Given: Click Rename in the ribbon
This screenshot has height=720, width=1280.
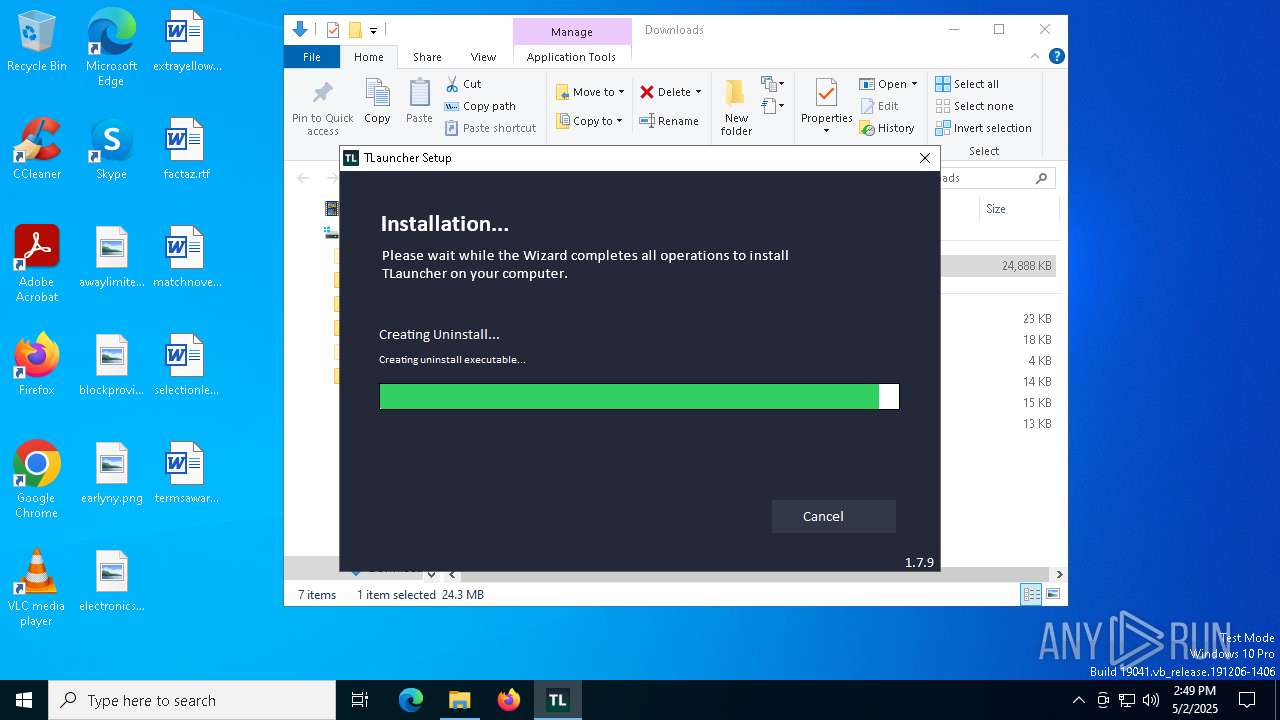Looking at the screenshot, I should tap(669, 121).
